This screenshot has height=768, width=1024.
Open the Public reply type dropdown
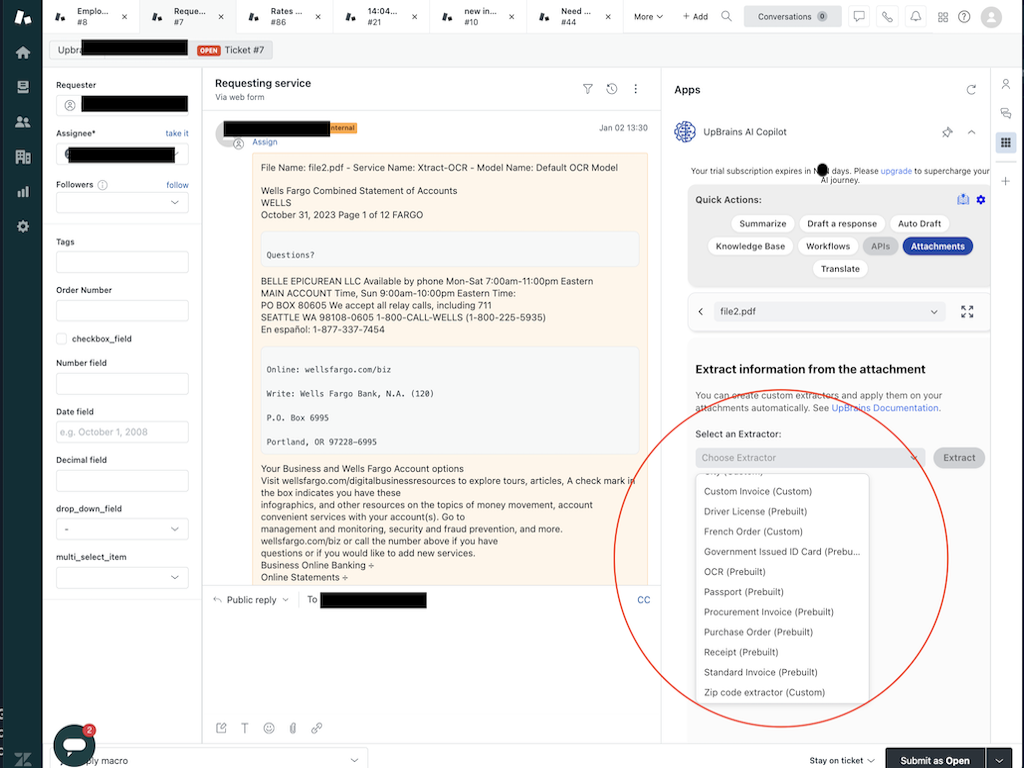(251, 600)
